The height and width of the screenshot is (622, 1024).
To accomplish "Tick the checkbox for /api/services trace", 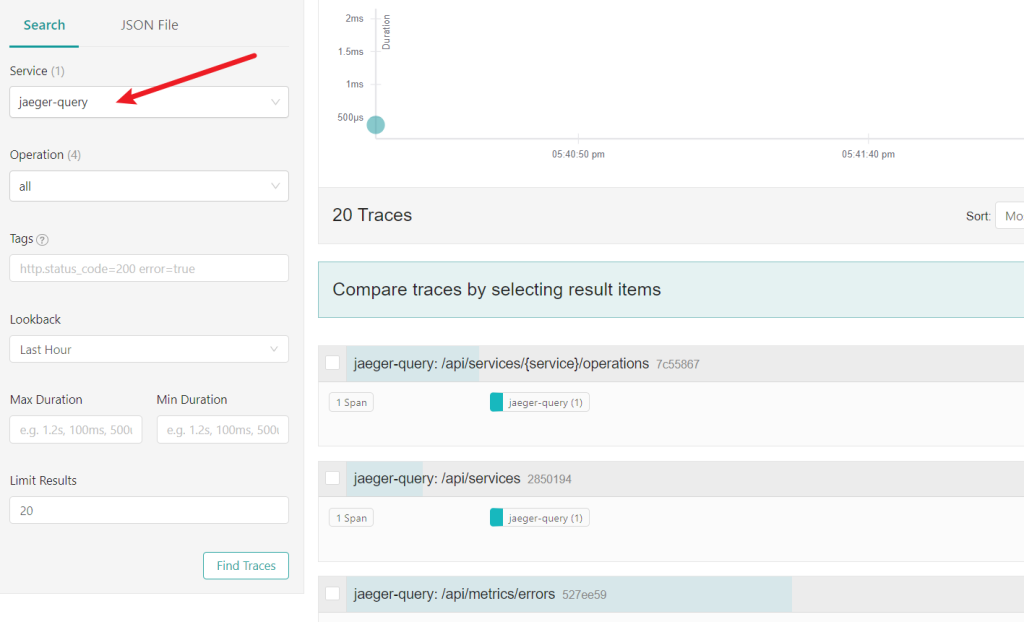I will pyautogui.click(x=333, y=478).
